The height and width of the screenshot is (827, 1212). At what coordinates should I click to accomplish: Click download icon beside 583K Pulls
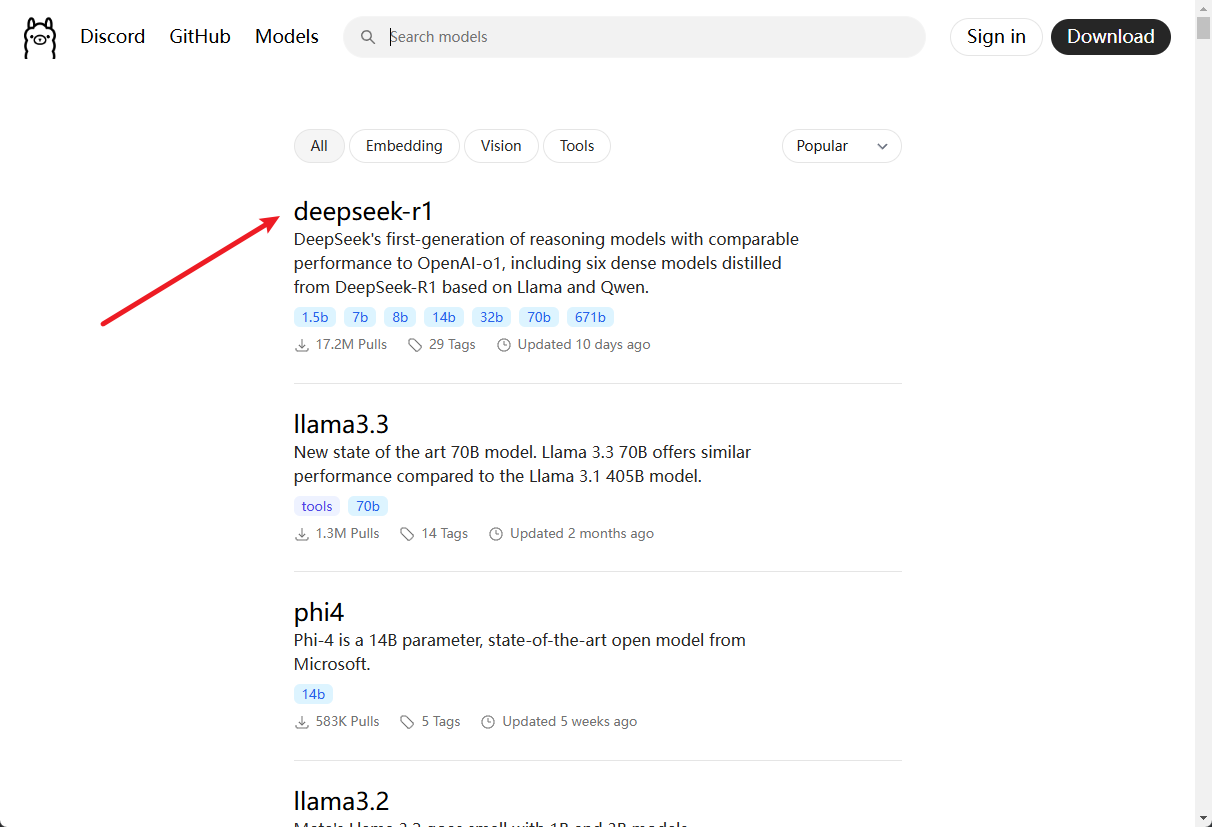[302, 722]
